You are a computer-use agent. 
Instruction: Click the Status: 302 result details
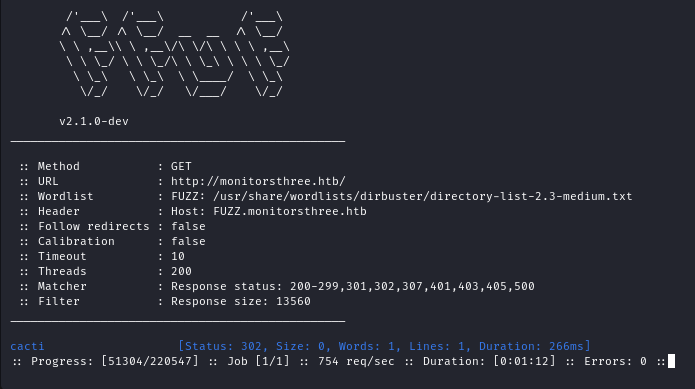pos(384,346)
